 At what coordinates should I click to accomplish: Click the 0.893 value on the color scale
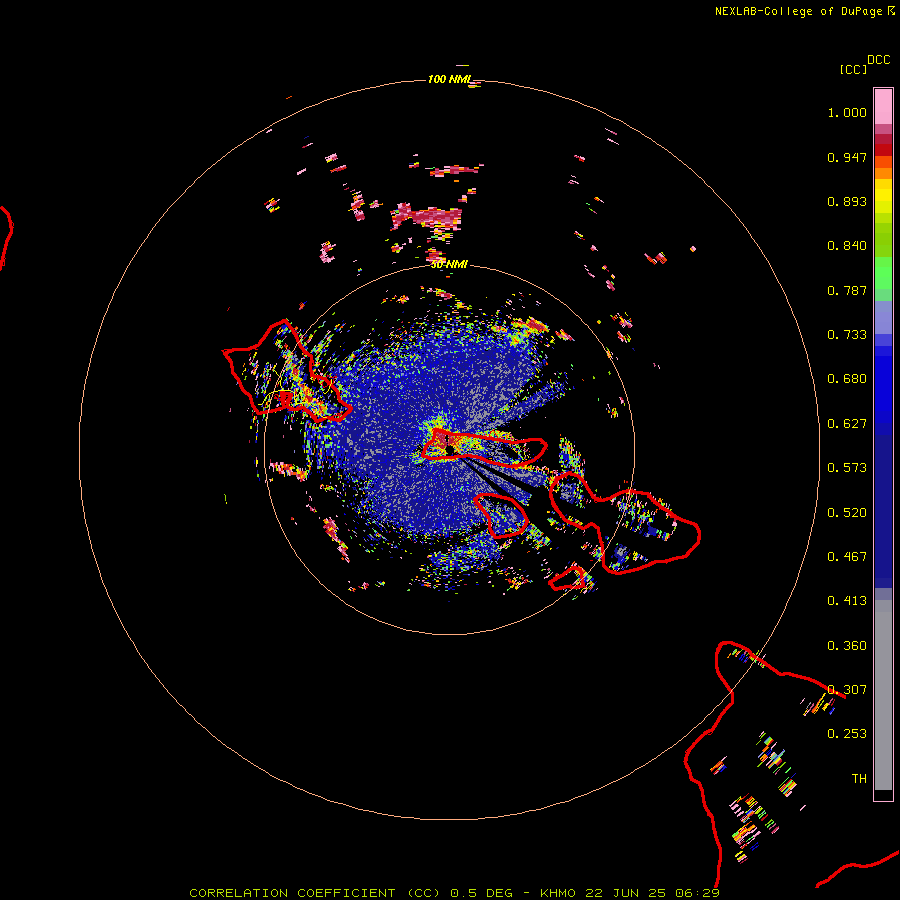[847, 201]
